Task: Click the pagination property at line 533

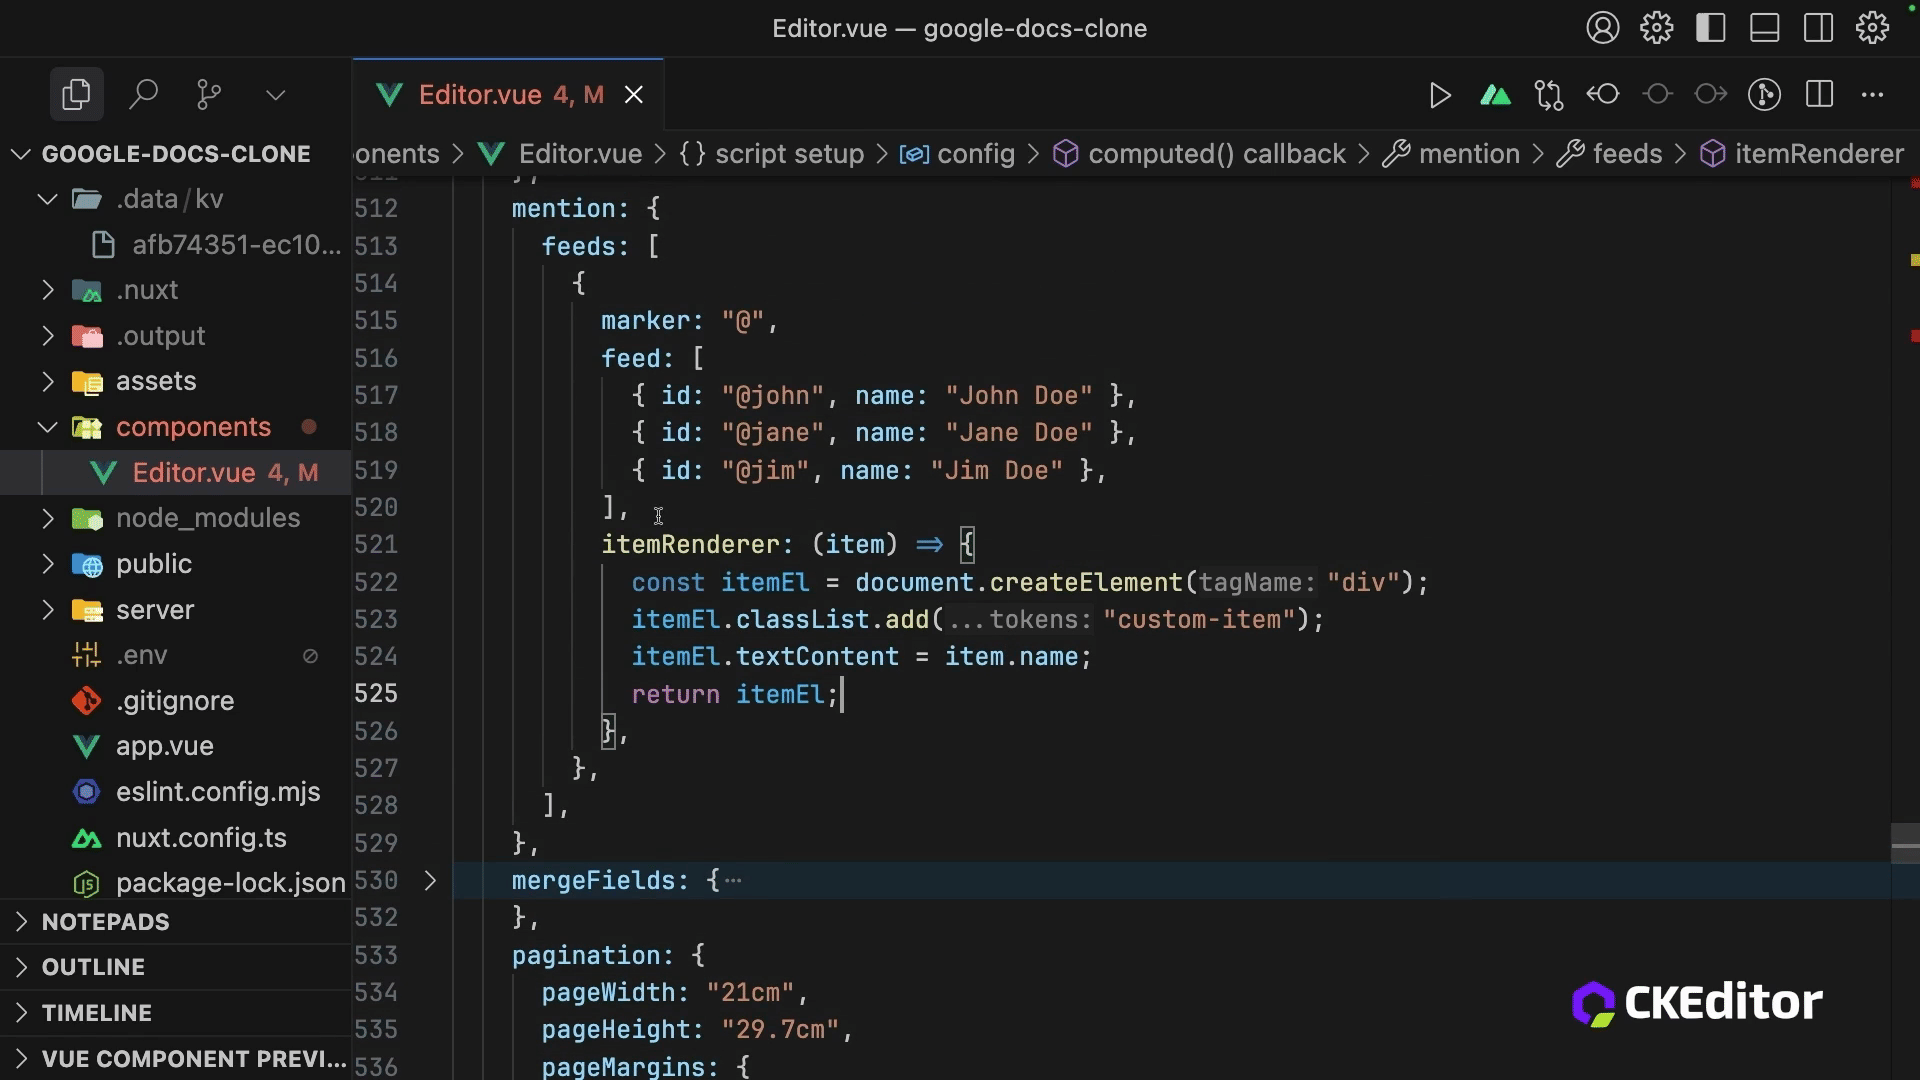Action: tap(586, 956)
